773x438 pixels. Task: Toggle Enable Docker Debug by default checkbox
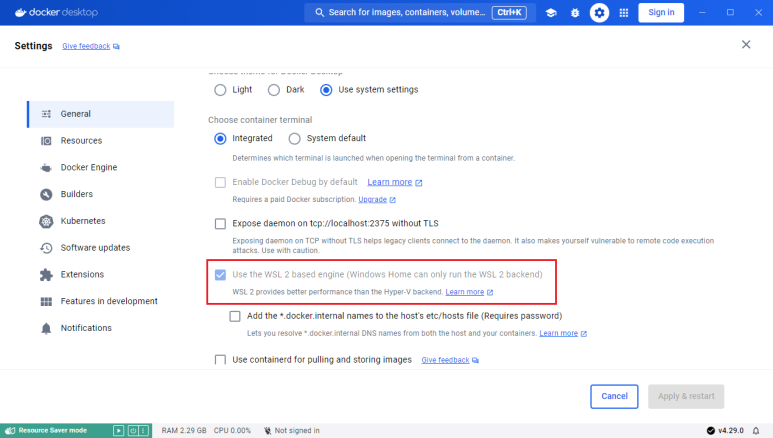click(x=220, y=182)
